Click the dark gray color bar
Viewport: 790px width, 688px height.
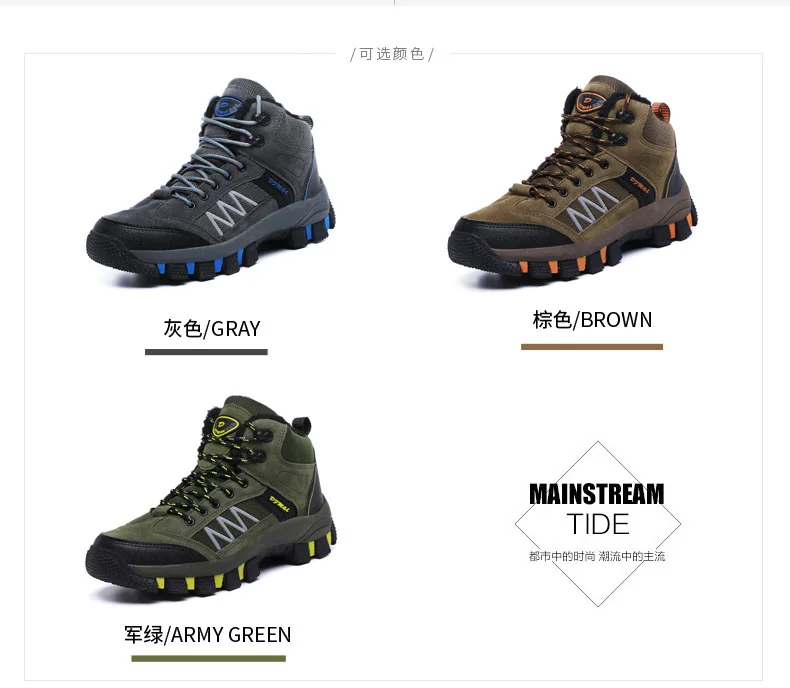206,352
